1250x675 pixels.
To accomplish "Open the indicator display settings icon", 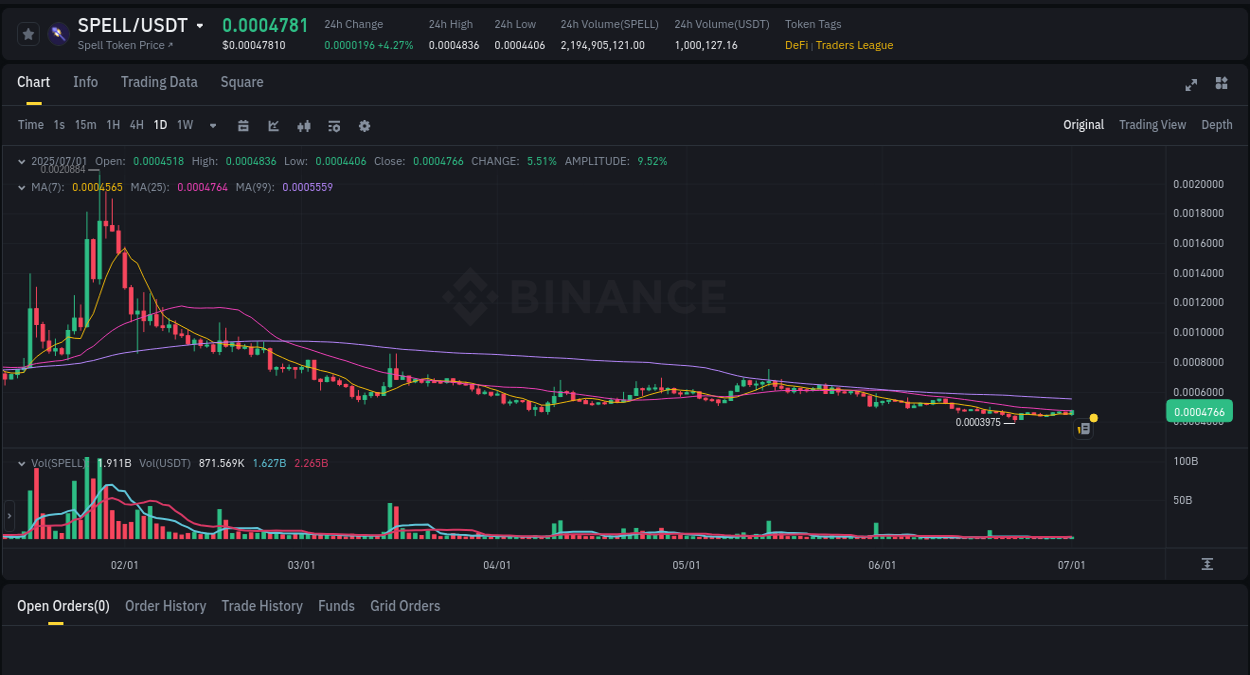I will click(x=333, y=125).
